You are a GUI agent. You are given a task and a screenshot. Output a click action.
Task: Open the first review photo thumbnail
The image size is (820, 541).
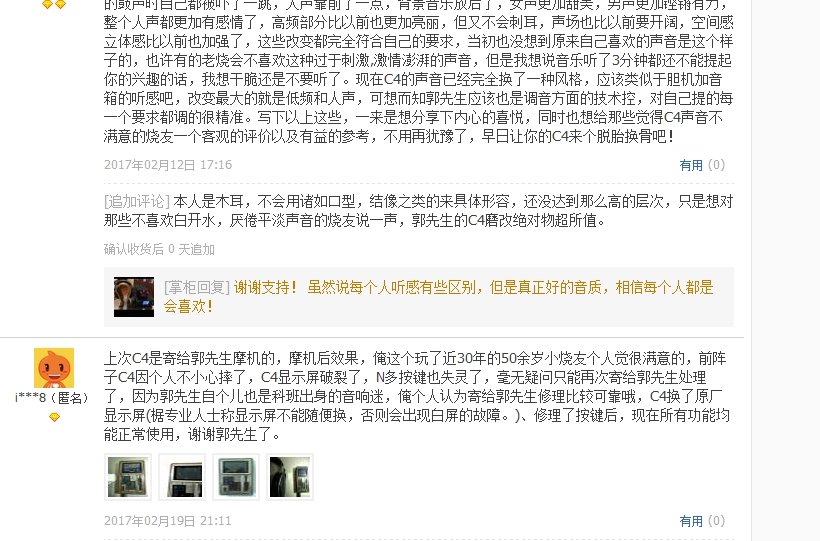click(x=128, y=477)
